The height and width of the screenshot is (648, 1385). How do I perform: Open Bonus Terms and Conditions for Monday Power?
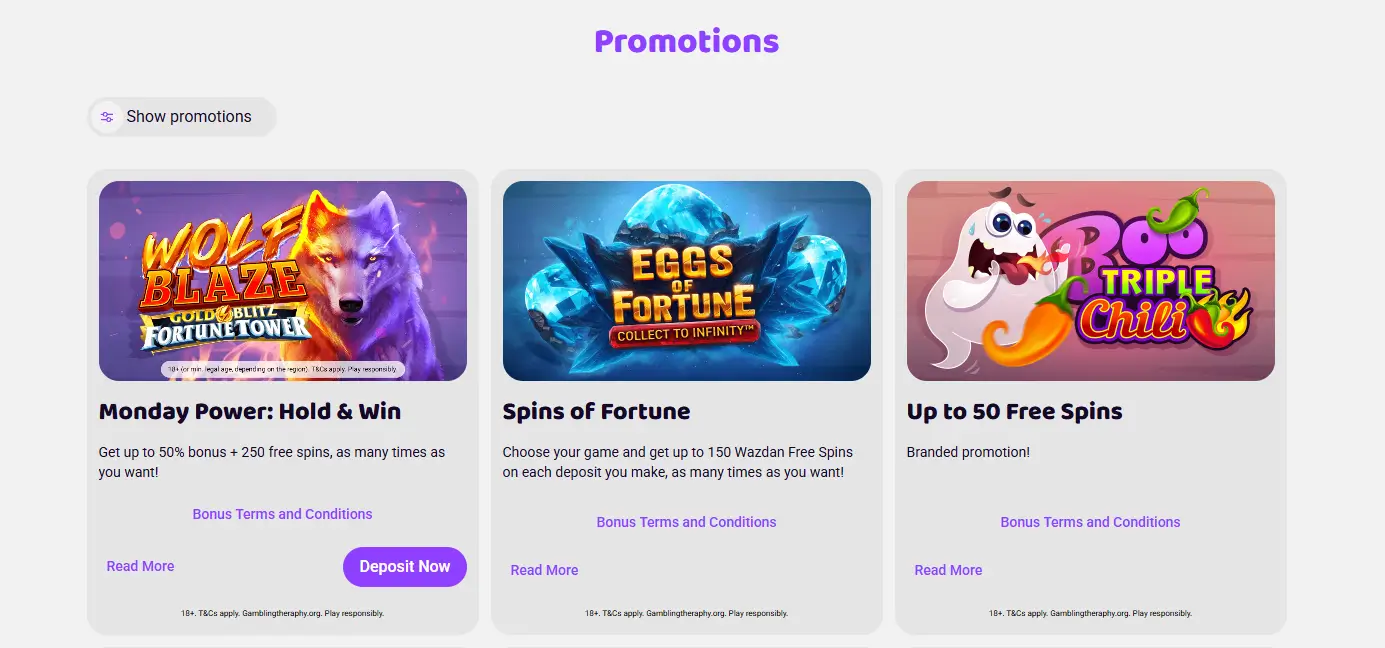282,514
